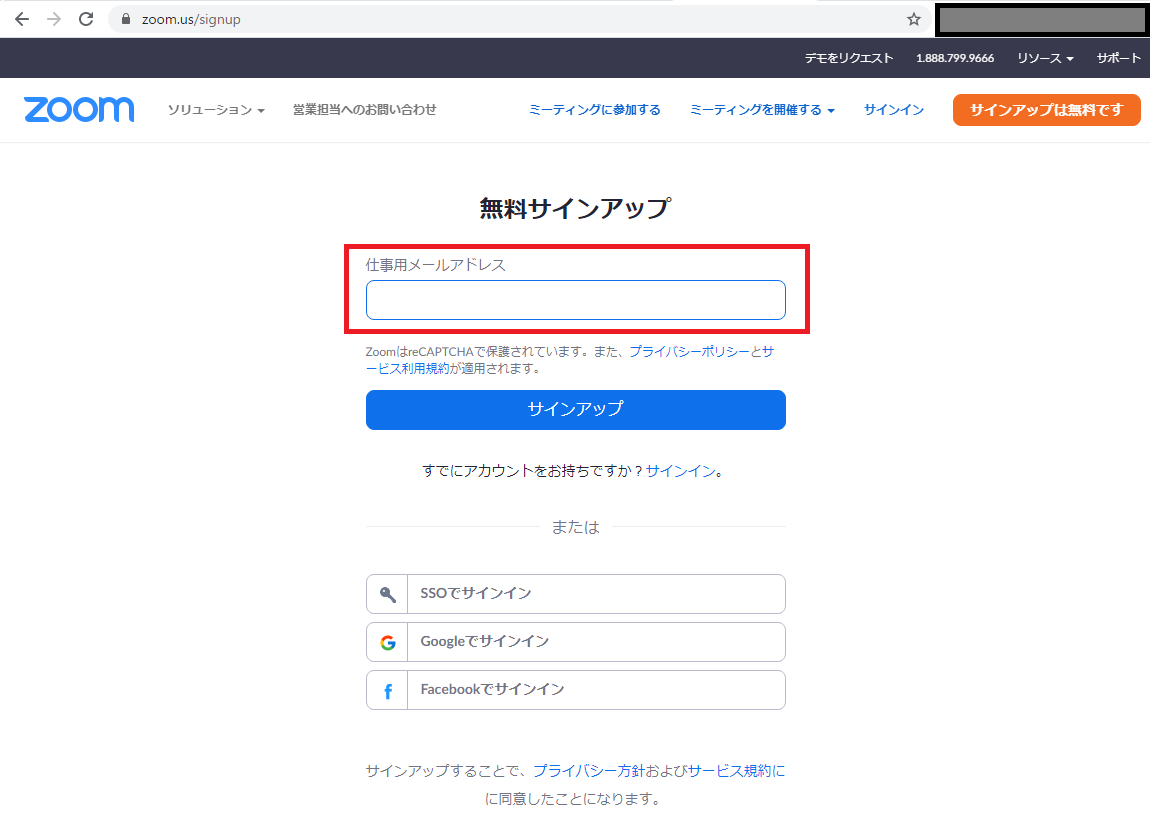The image size is (1150, 822).
Task: Choose Facebookでサインイン
Action: (576, 690)
